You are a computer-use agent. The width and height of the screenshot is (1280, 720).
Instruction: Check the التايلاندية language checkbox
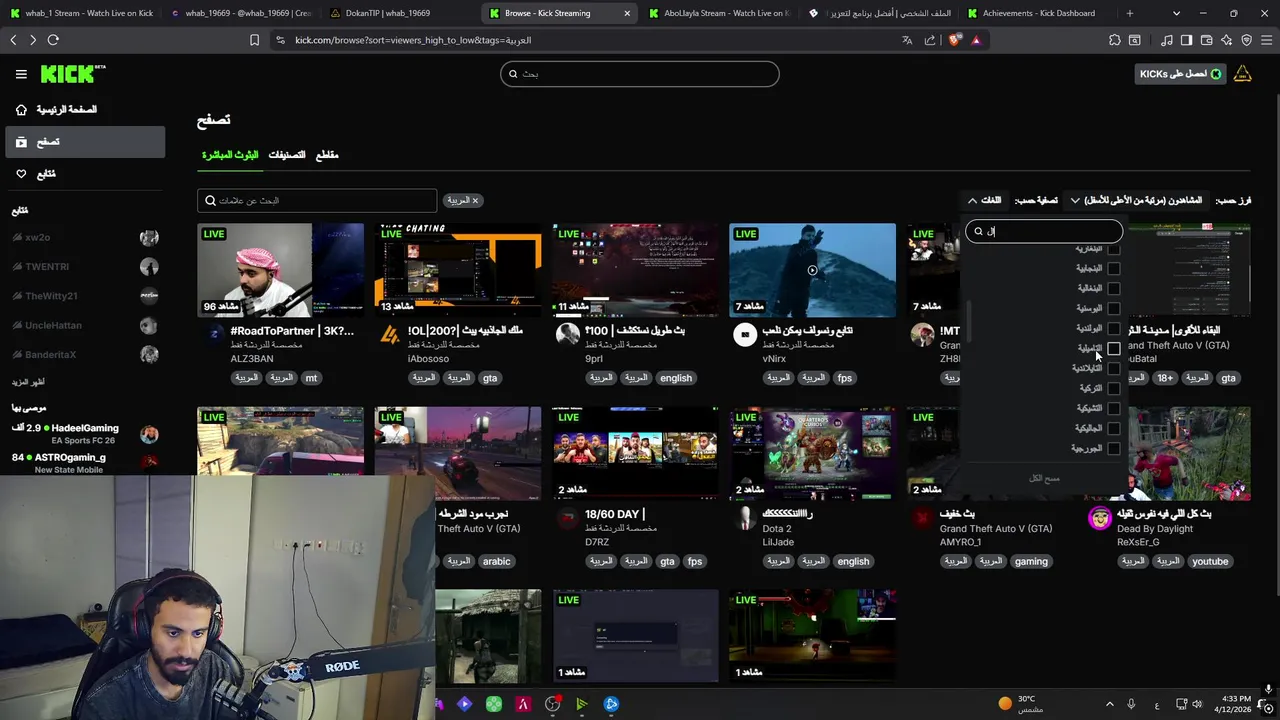click(x=1114, y=369)
